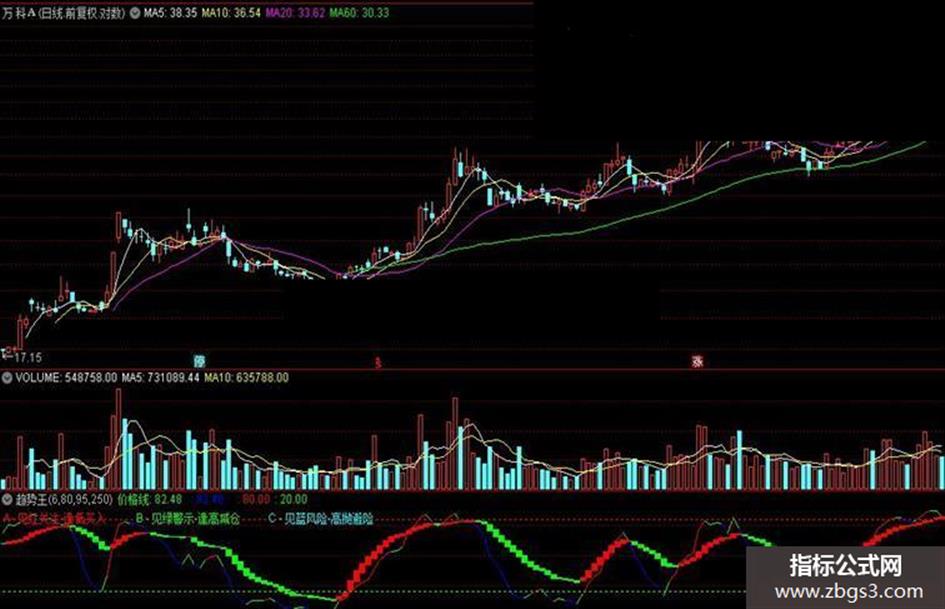Click the red 80.00 threshold value
945x609 pixels.
pyautogui.click(x=256, y=499)
